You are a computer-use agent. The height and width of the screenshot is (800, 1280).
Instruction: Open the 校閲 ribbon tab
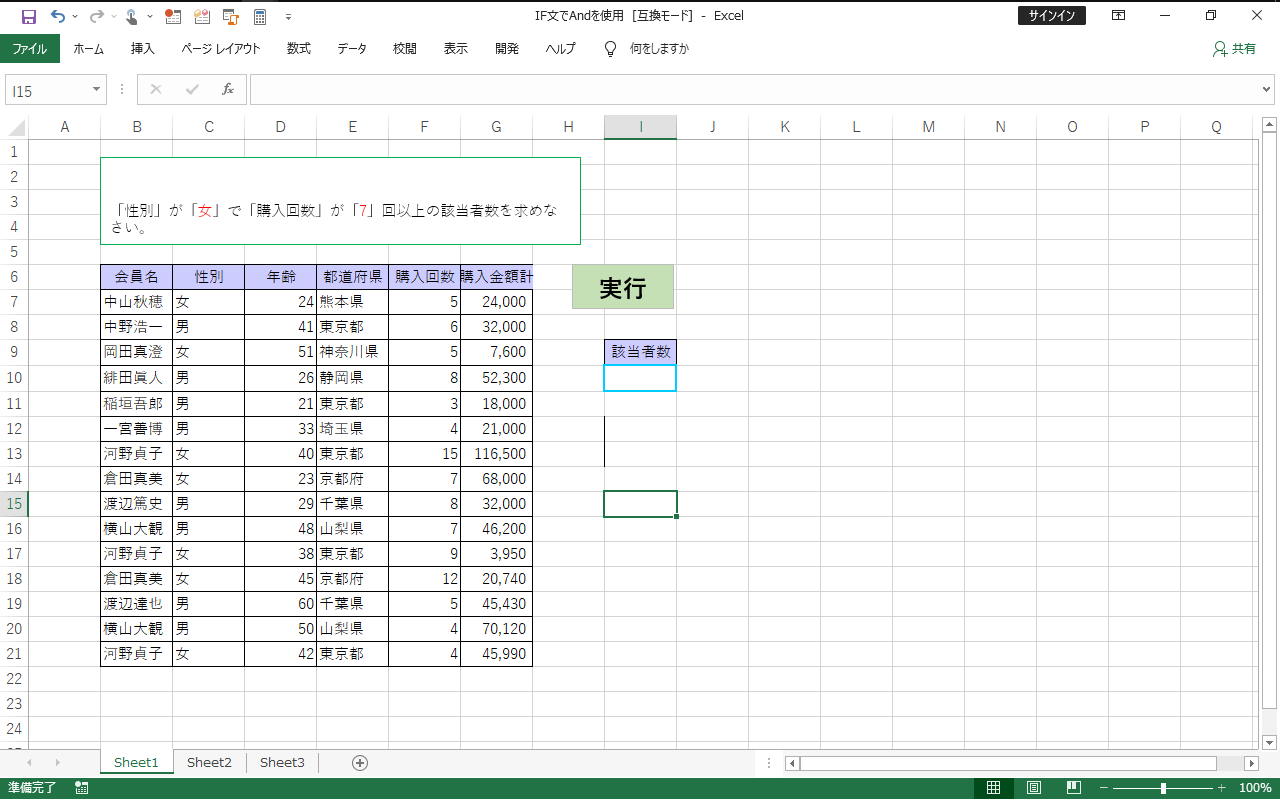click(405, 48)
